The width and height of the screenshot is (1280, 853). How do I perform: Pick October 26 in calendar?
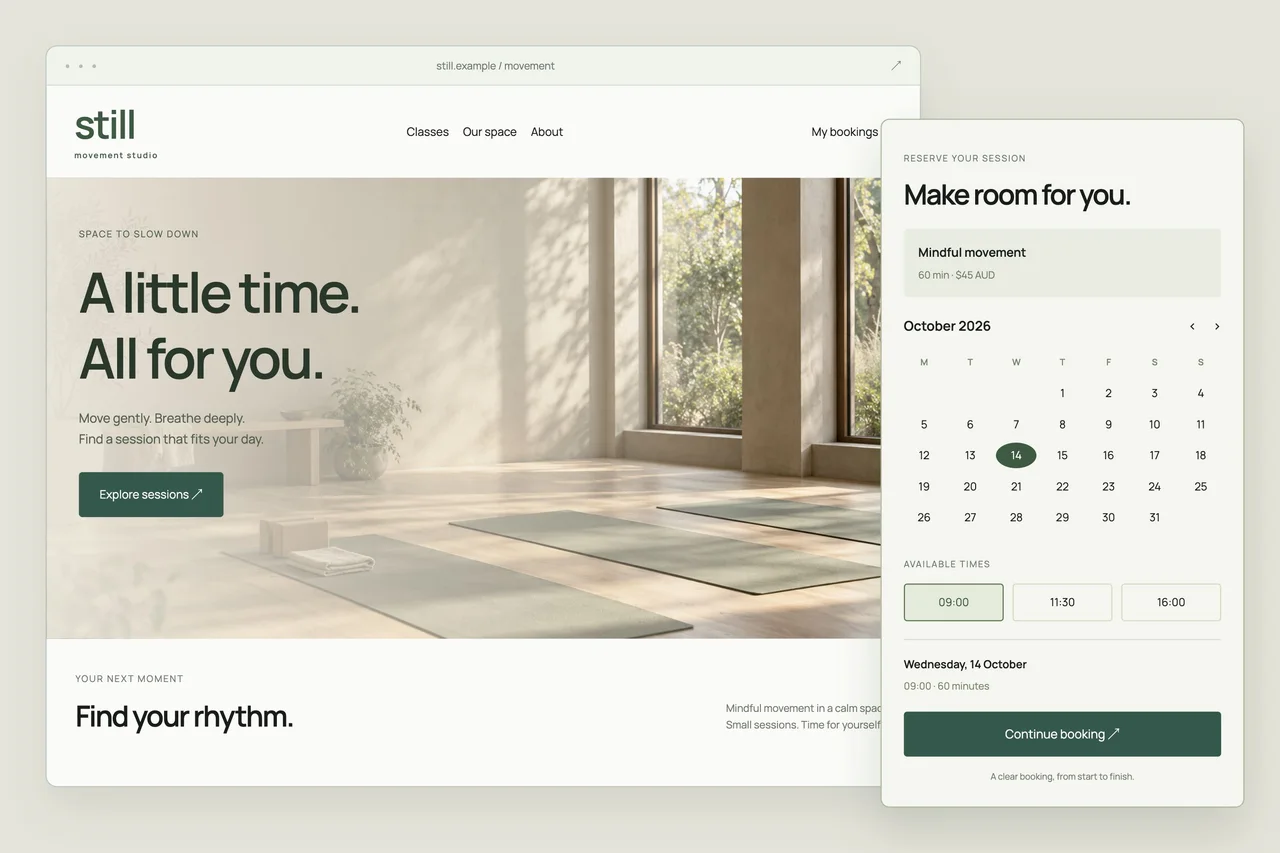924,518
